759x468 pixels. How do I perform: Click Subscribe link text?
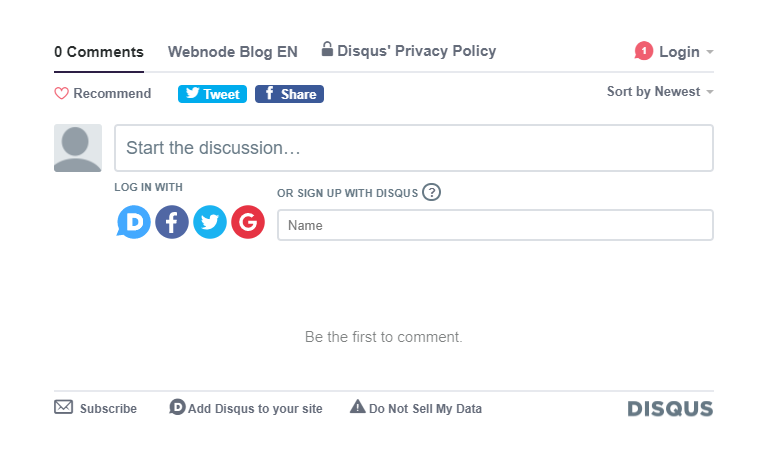click(x=108, y=408)
